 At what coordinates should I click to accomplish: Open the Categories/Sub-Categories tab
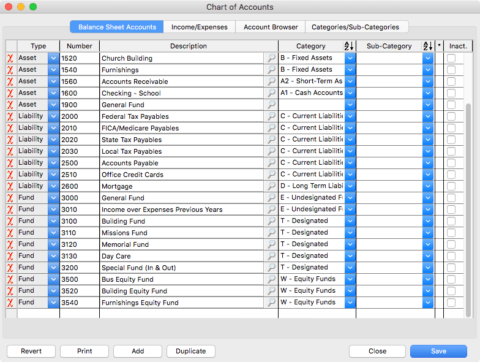tap(355, 27)
